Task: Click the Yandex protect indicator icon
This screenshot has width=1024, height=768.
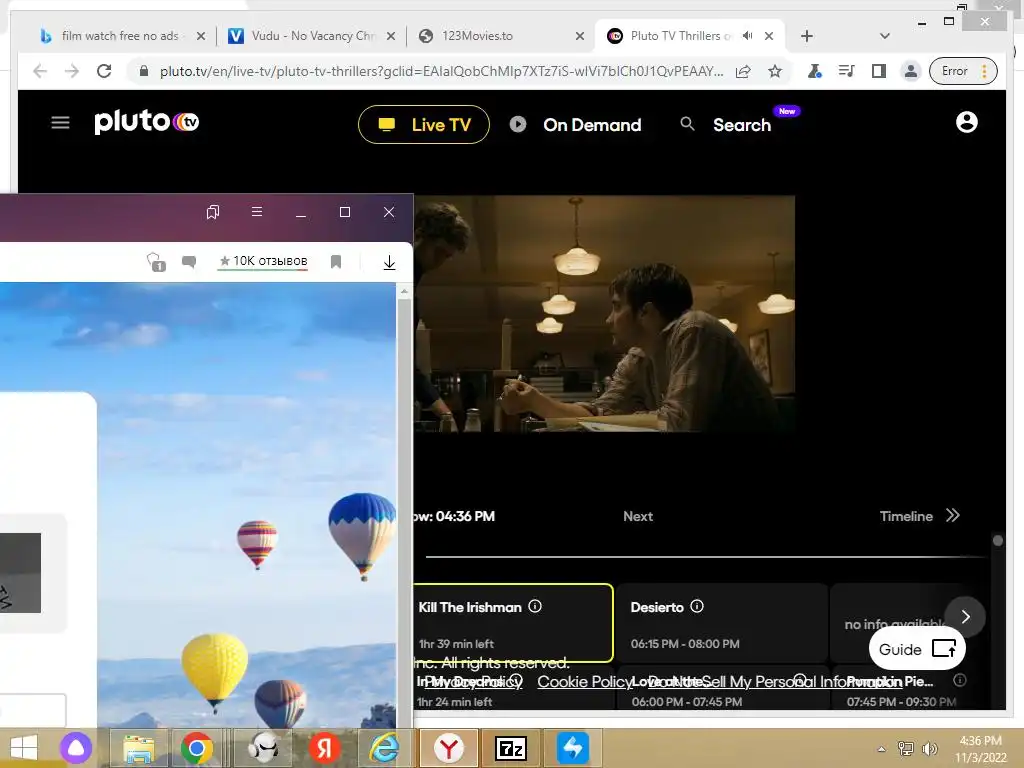Action: pos(156,262)
